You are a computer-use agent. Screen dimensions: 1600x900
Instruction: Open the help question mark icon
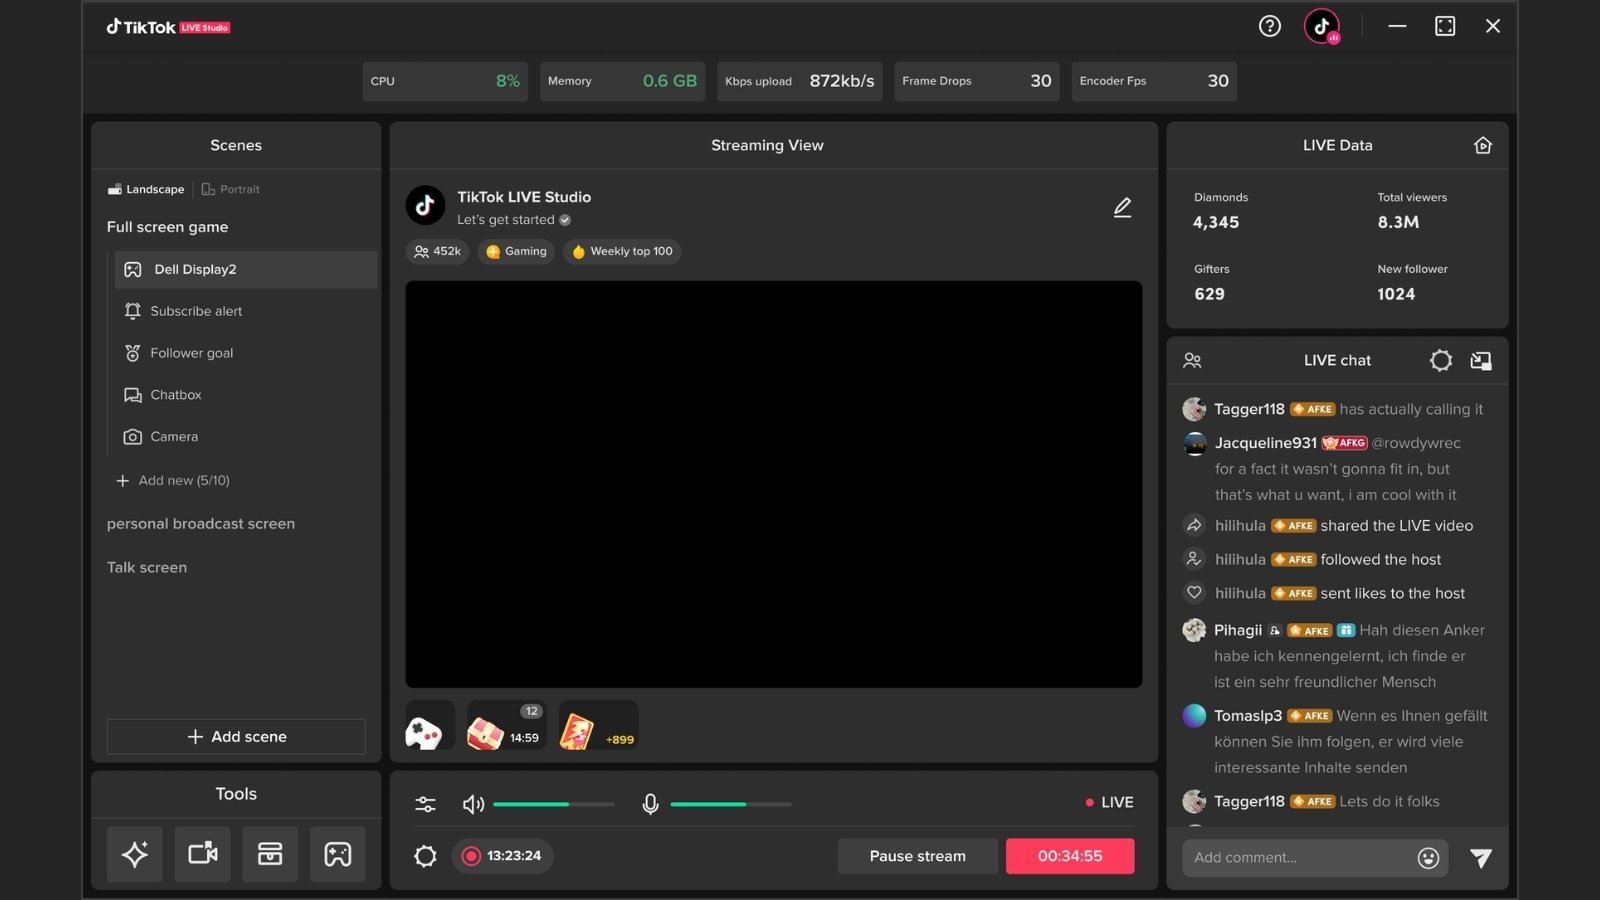(x=1269, y=27)
